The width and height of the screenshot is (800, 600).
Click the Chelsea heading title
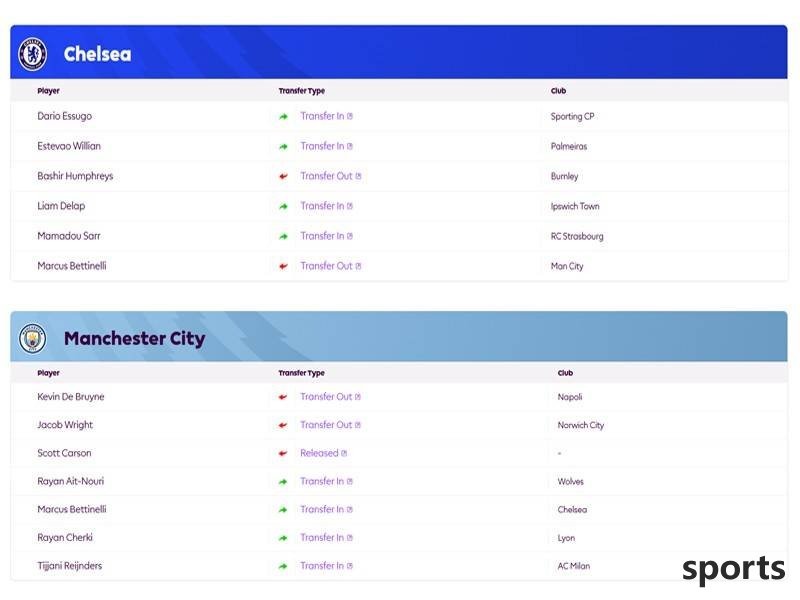pyautogui.click(x=97, y=54)
